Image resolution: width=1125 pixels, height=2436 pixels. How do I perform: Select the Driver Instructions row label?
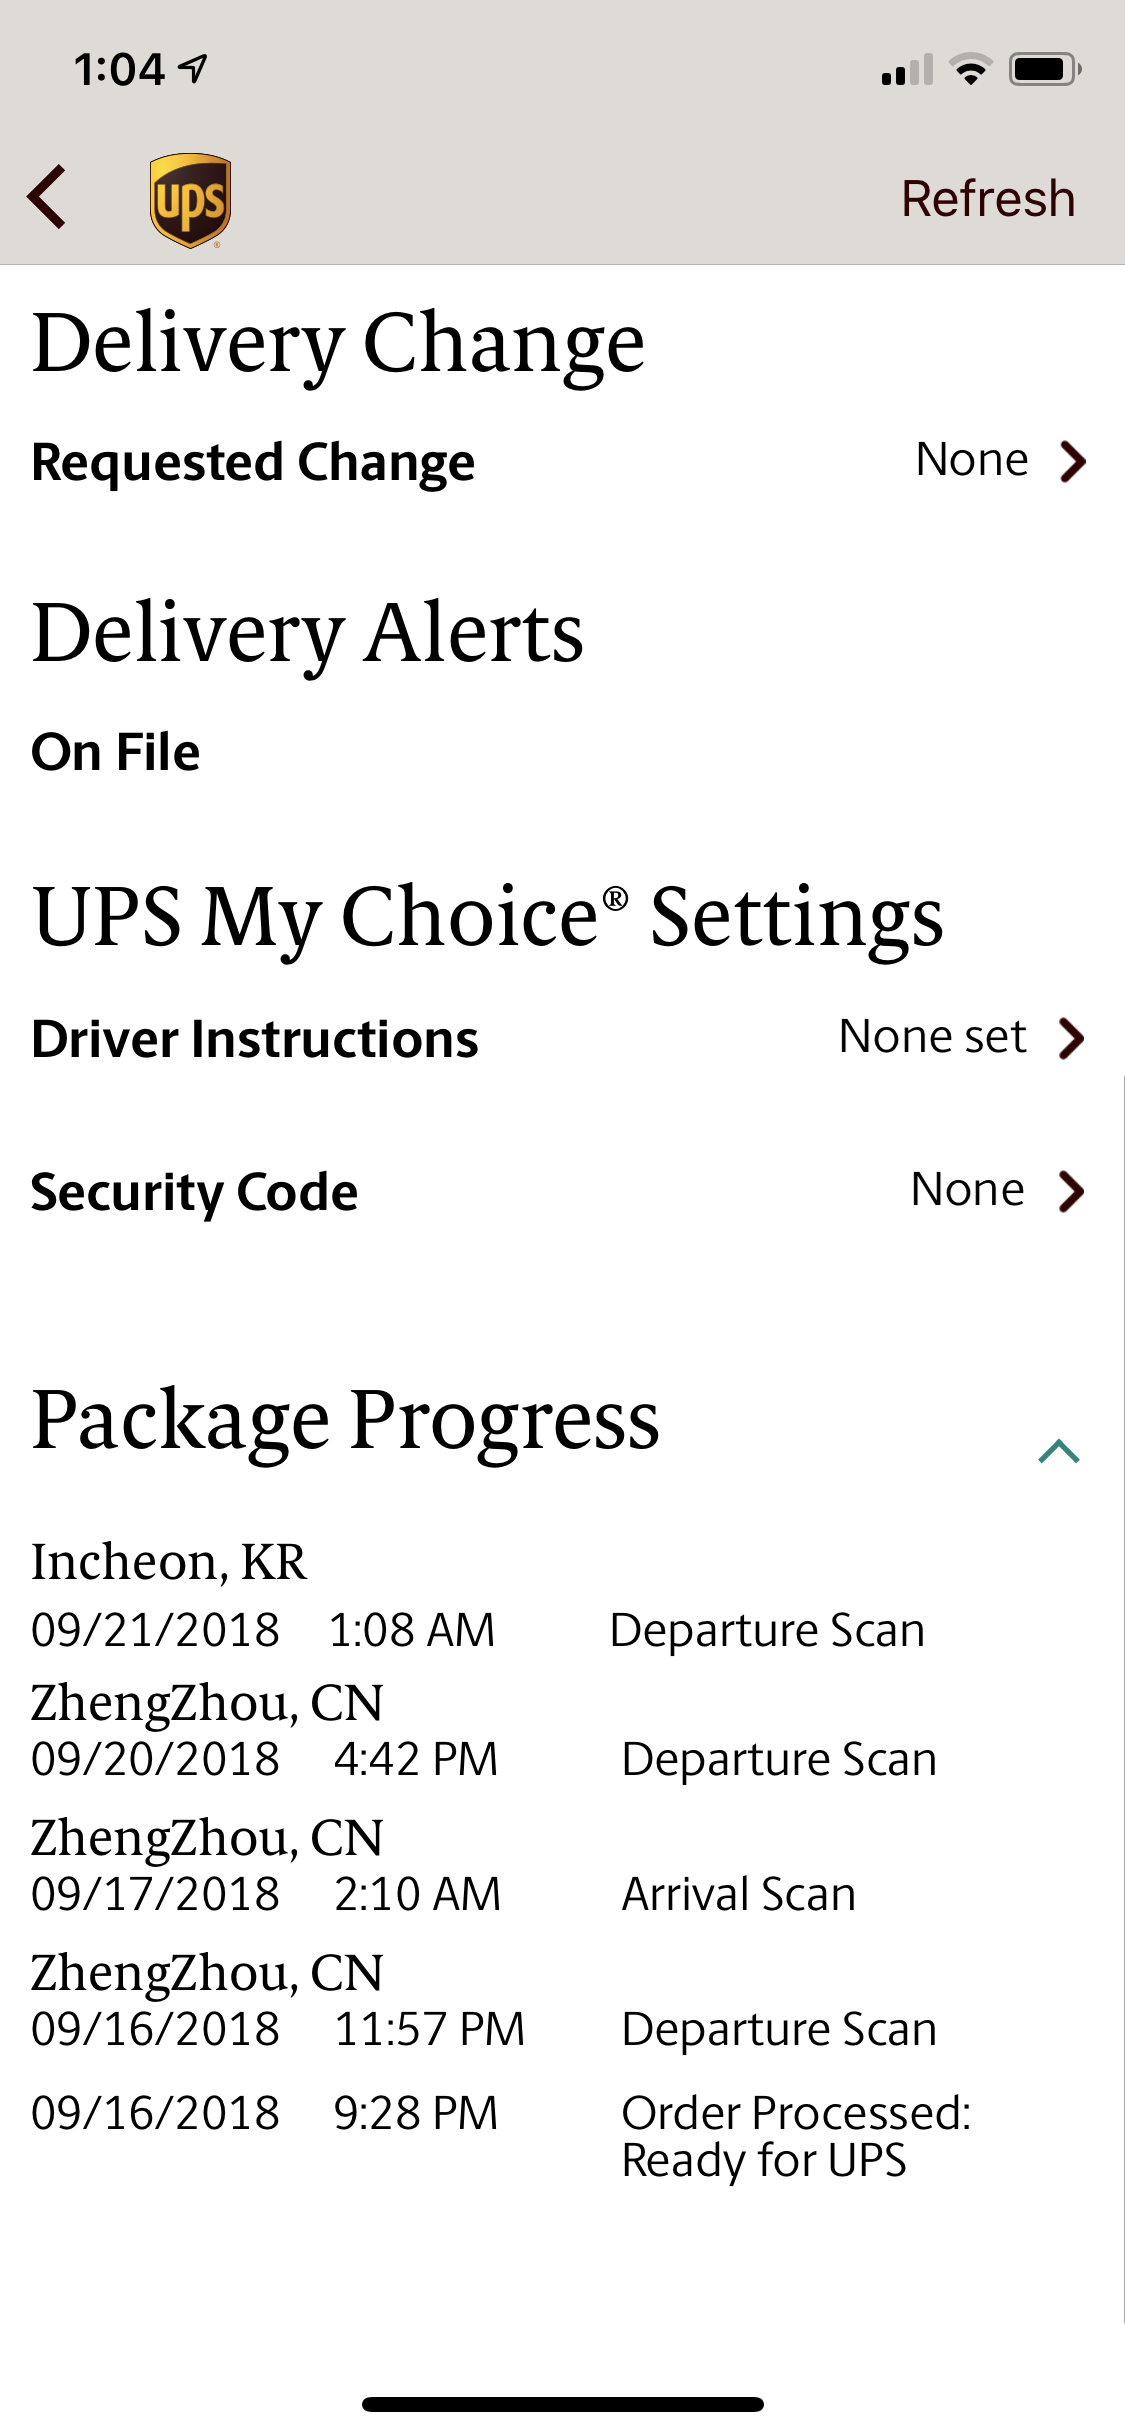pyautogui.click(x=255, y=1039)
